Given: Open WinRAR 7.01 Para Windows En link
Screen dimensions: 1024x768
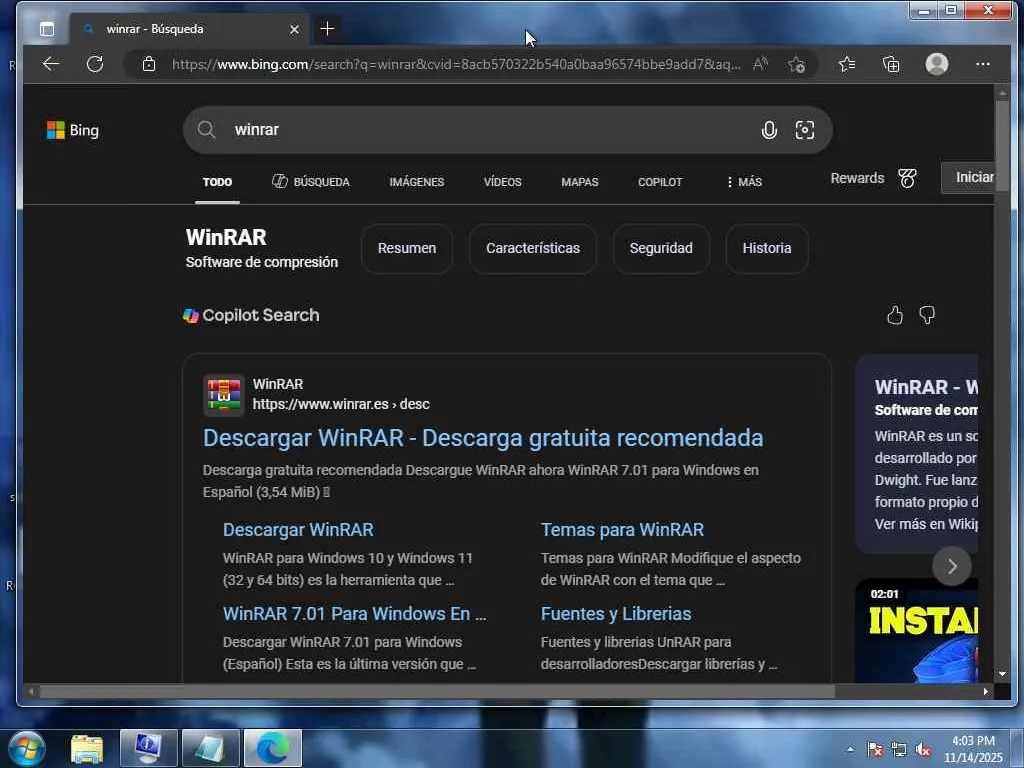Looking at the screenshot, I should (355, 614).
